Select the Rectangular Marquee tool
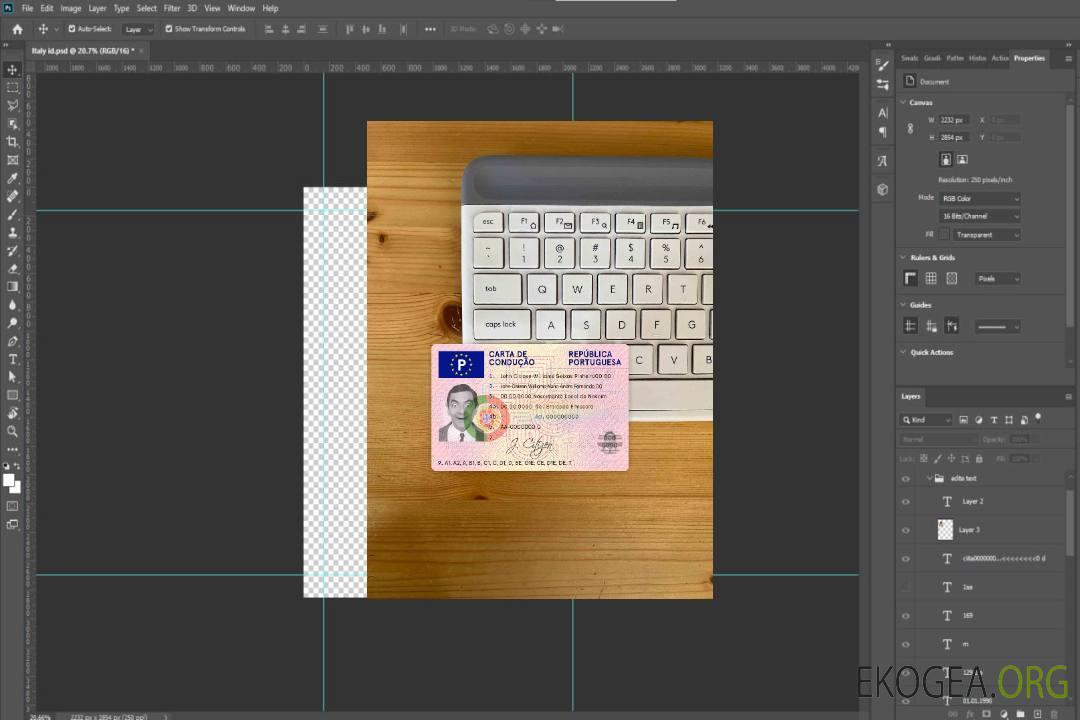 [x=12, y=88]
